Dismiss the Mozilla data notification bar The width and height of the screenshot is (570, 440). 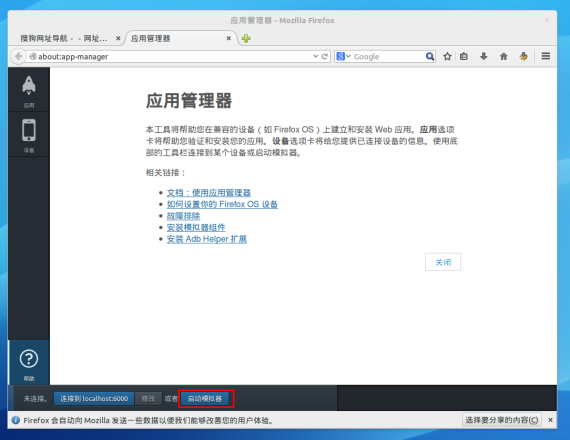(550, 420)
